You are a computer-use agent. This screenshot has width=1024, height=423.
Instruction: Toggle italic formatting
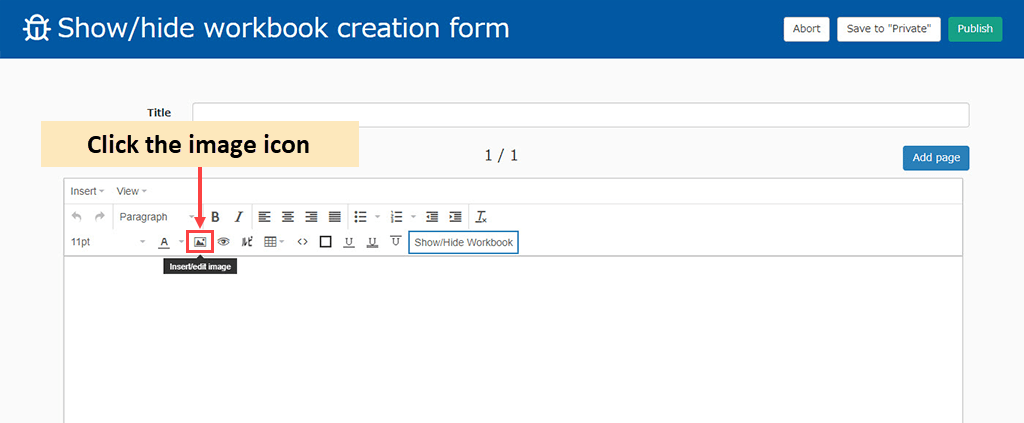238,217
